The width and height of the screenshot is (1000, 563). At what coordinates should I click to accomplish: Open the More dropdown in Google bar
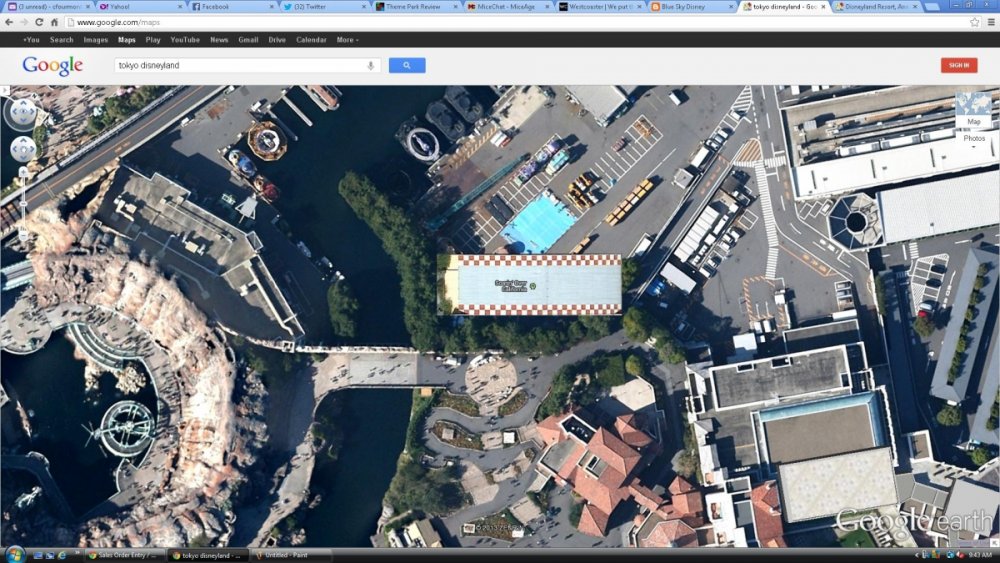click(347, 40)
